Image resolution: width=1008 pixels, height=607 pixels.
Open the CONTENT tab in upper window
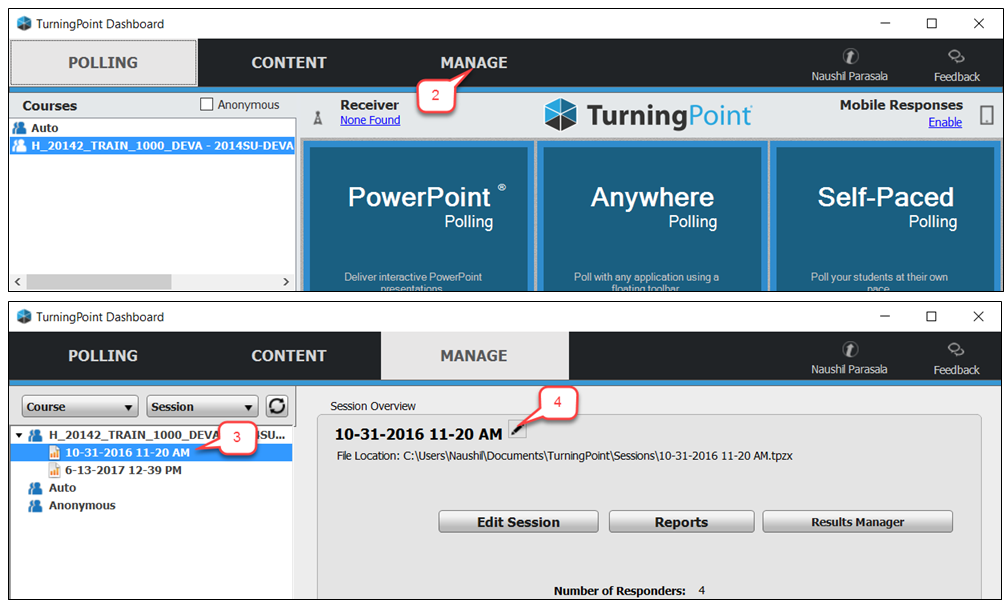289,62
